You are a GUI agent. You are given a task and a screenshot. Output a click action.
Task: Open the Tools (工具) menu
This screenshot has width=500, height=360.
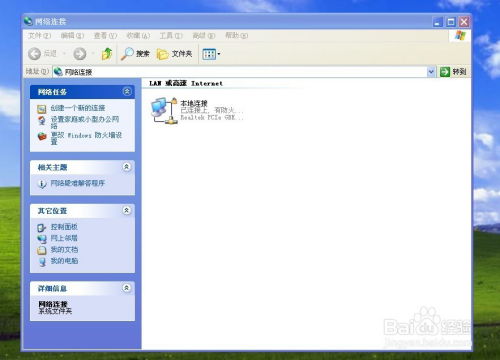(x=171, y=35)
